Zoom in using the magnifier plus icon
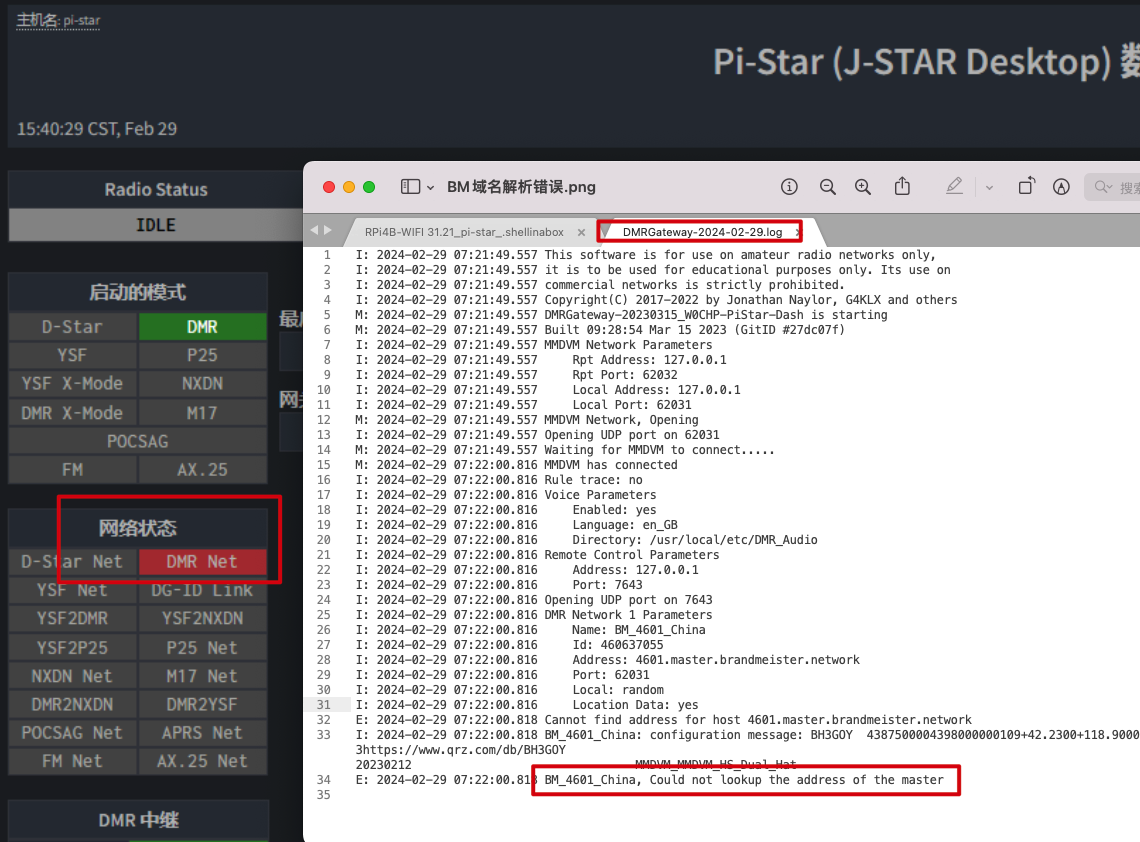This screenshot has height=842, width=1140. (x=863, y=187)
